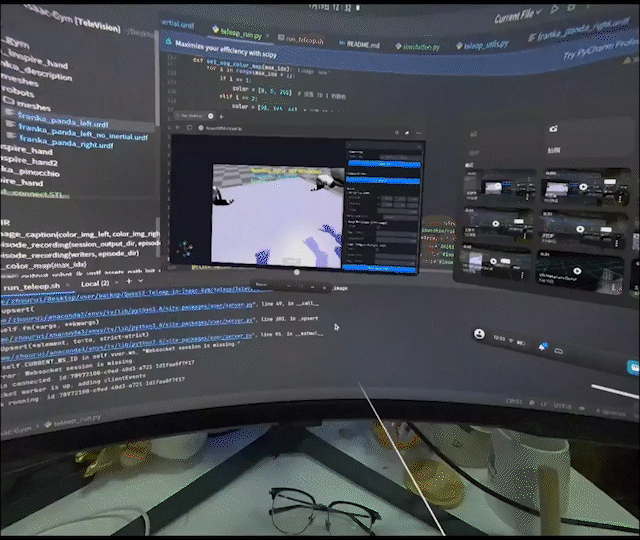This screenshot has height=540, width=640.
Task: Open franka_panda_left_no_inertial.urdf in project tree
Action: pyautogui.click(x=78, y=132)
